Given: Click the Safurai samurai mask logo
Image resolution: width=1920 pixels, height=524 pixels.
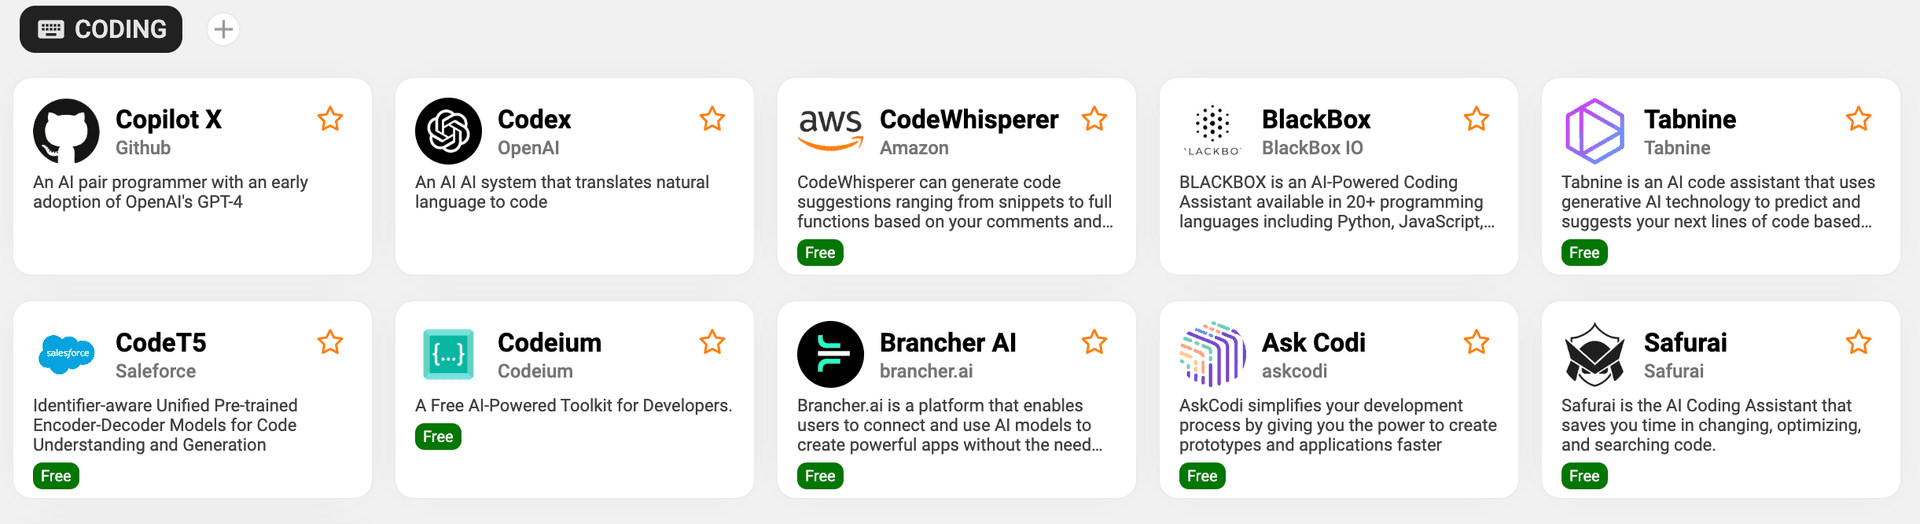Looking at the screenshot, I should (x=1594, y=354).
